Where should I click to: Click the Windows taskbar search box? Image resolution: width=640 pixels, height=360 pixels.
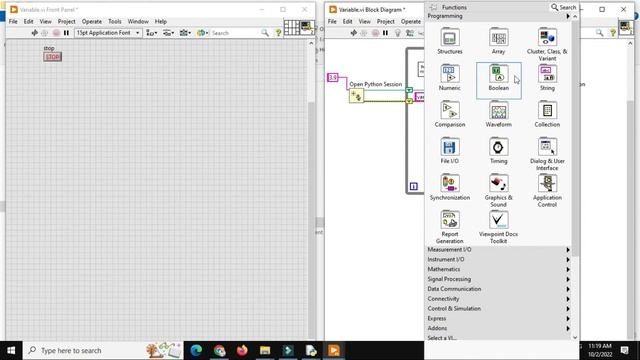(103, 350)
